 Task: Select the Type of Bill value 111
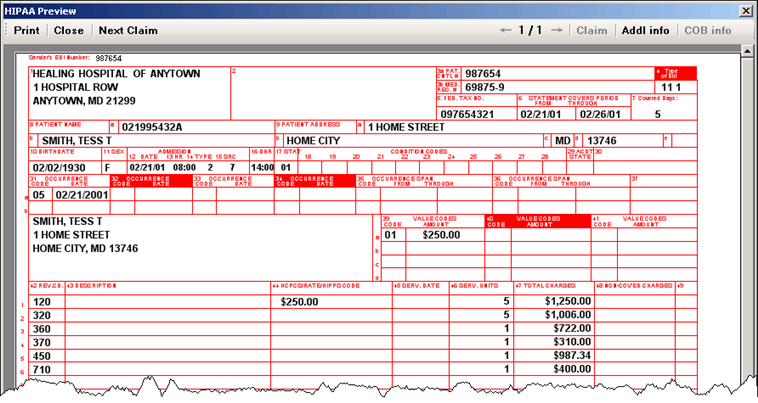(685, 88)
